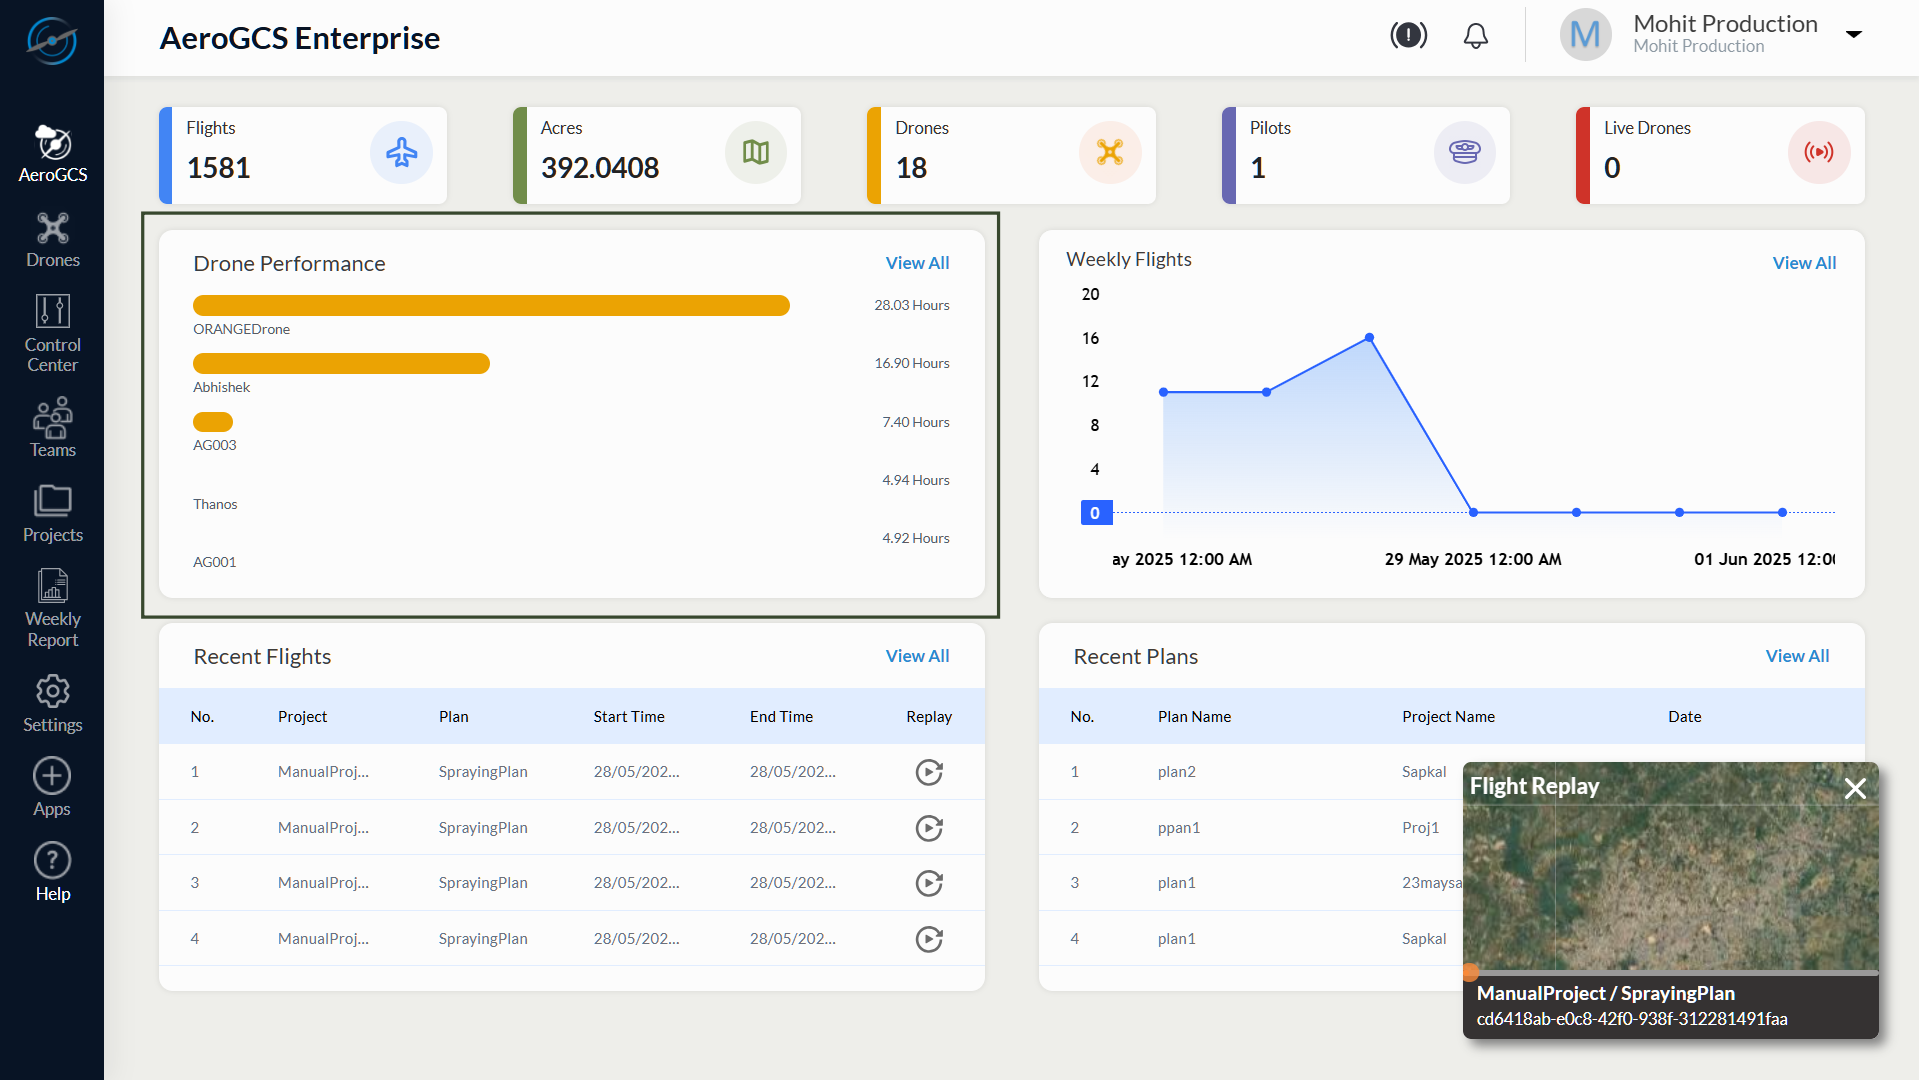Open the Help sidebar item
Screen dimensions: 1920x1080
coord(52,873)
